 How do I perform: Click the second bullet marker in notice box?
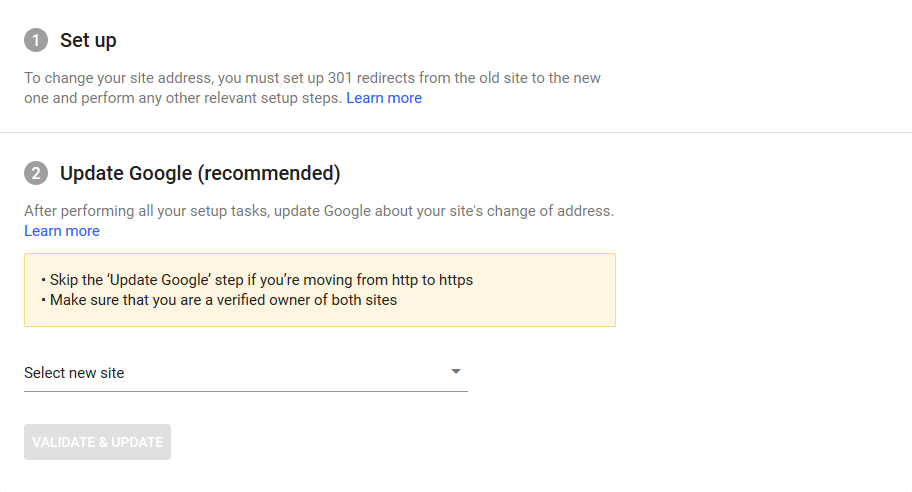tap(44, 301)
